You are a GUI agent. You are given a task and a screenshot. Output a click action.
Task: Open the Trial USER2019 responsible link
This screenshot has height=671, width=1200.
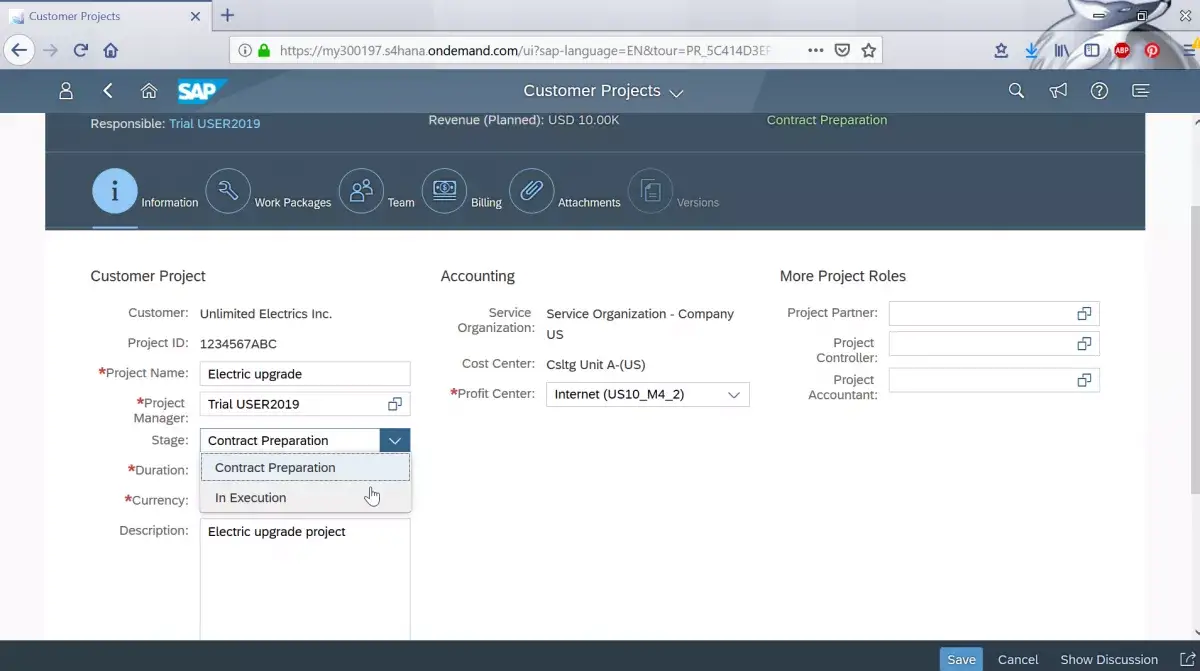[214, 124]
